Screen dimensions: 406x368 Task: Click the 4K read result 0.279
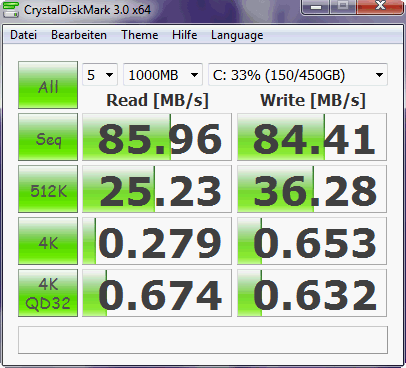click(x=157, y=241)
